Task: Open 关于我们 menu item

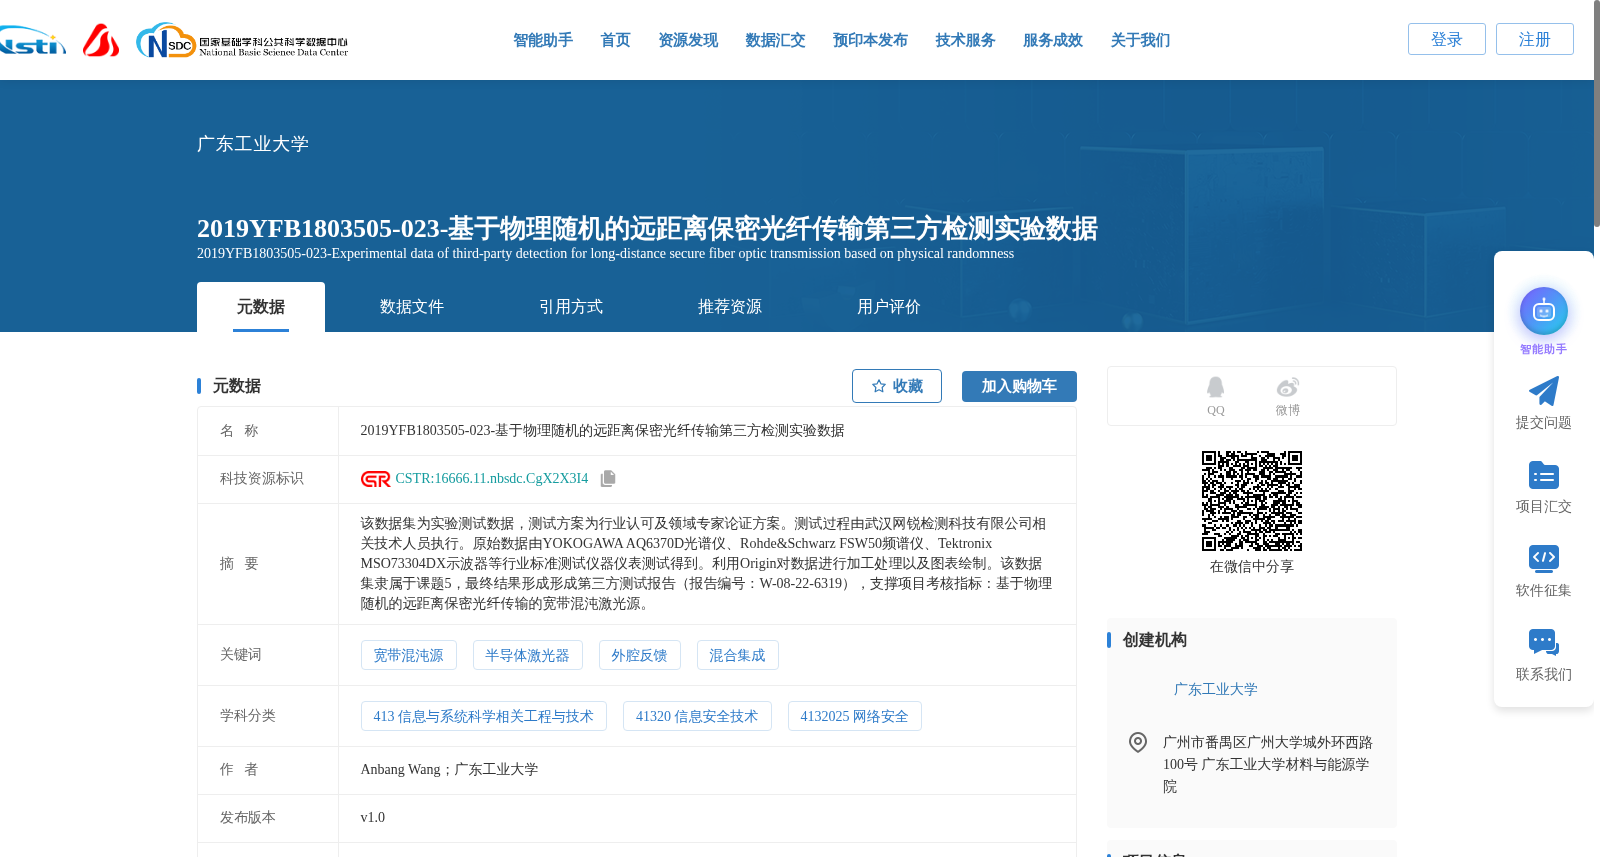Action: click(x=1140, y=40)
